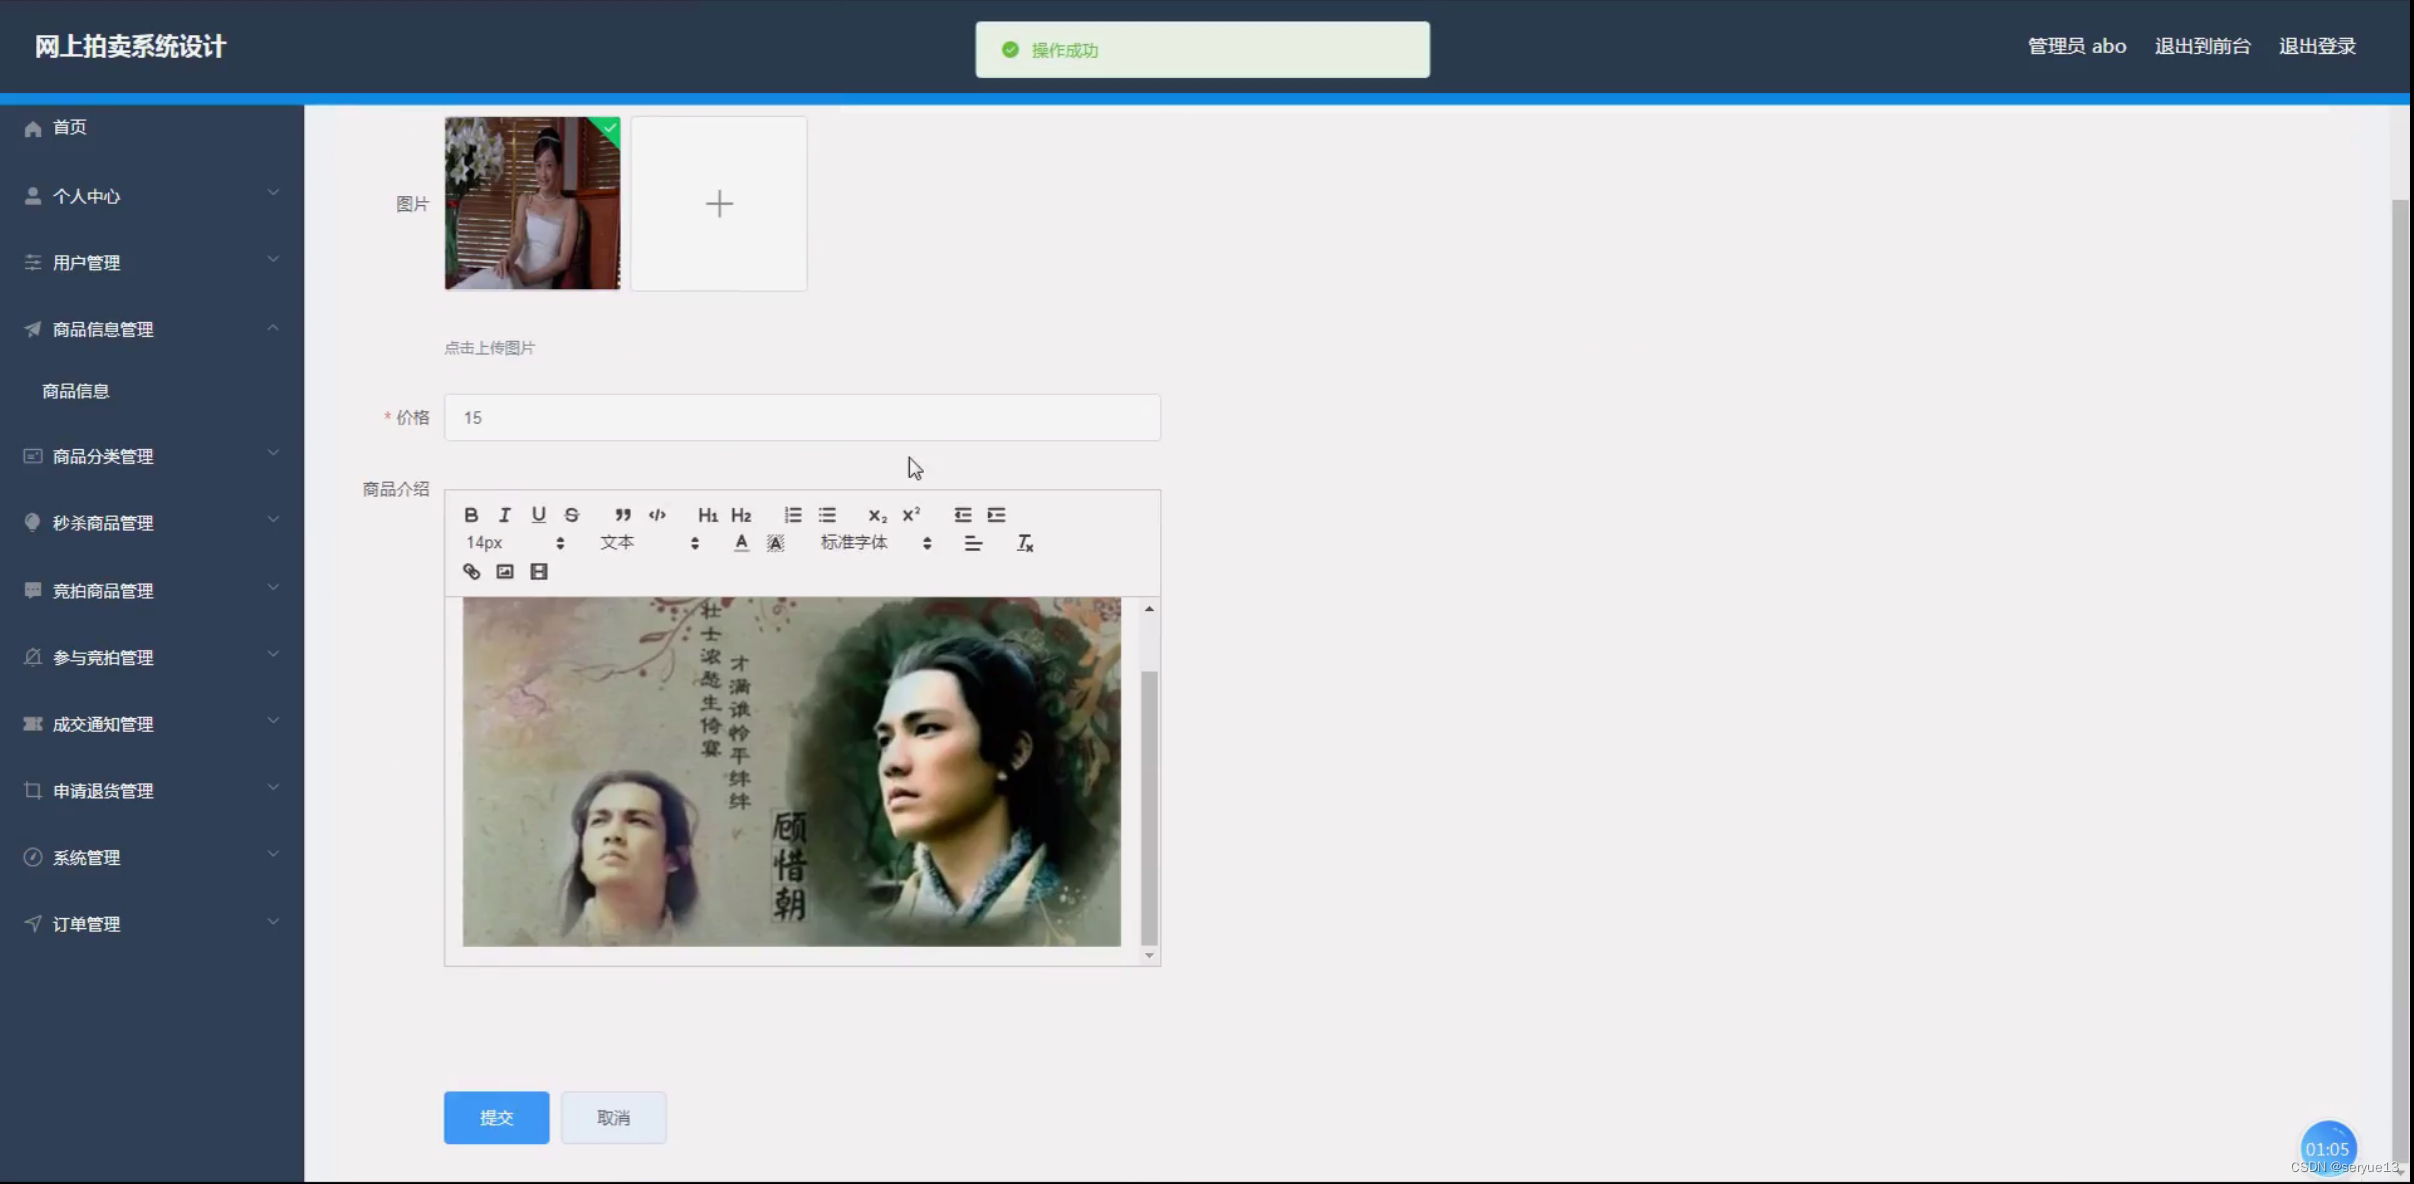
Task: Open the 标准字体 font dropdown
Action: [876, 543]
